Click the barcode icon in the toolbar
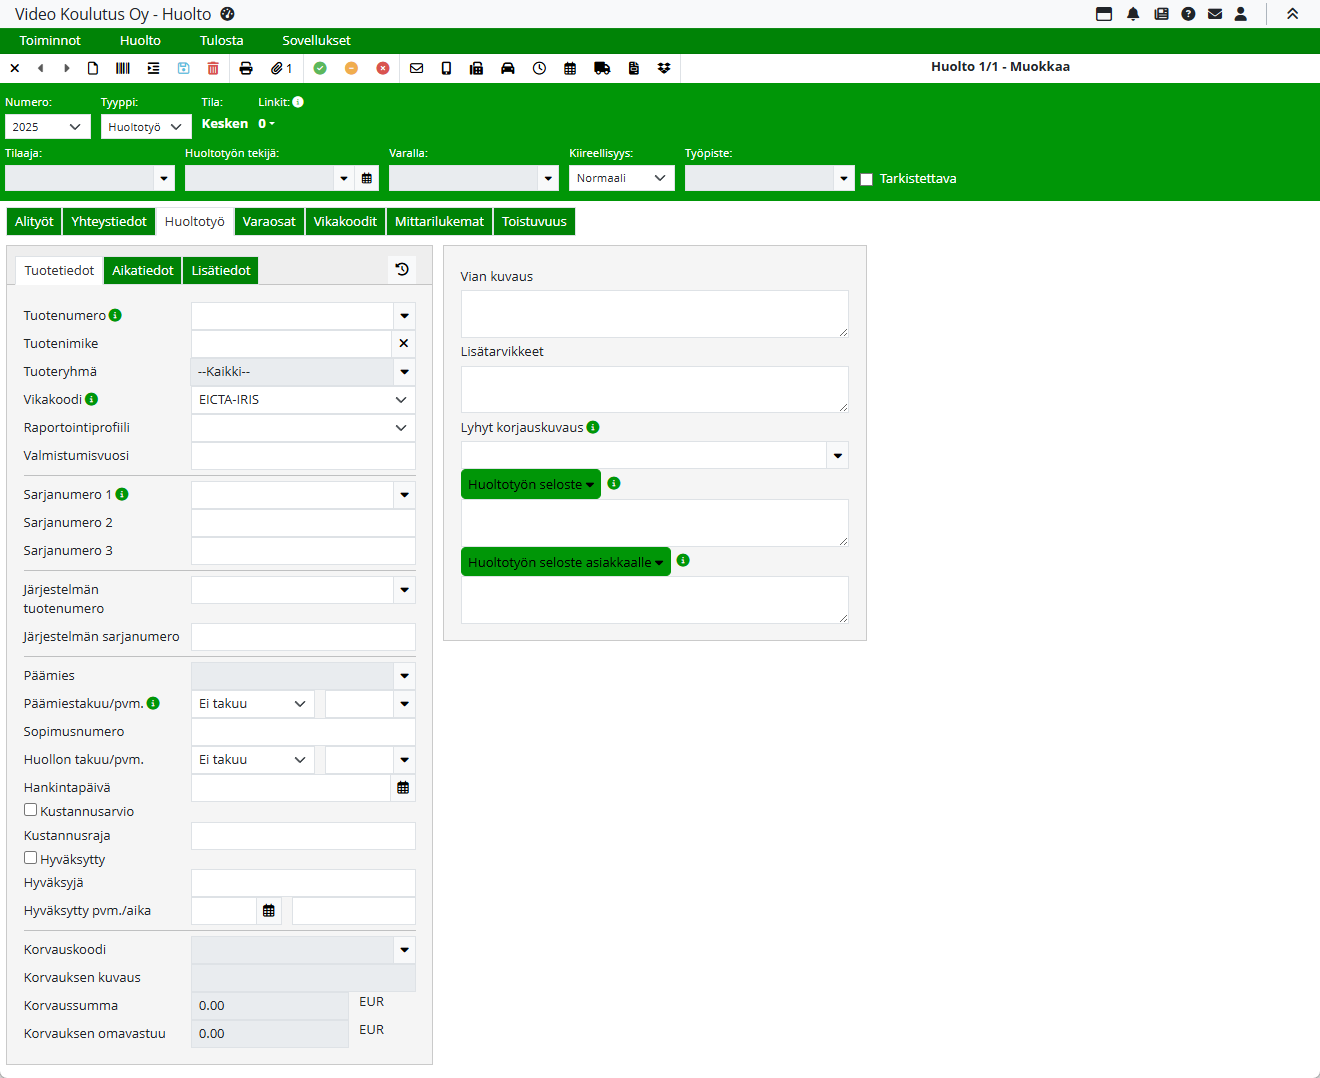1320x1078 pixels. (123, 68)
